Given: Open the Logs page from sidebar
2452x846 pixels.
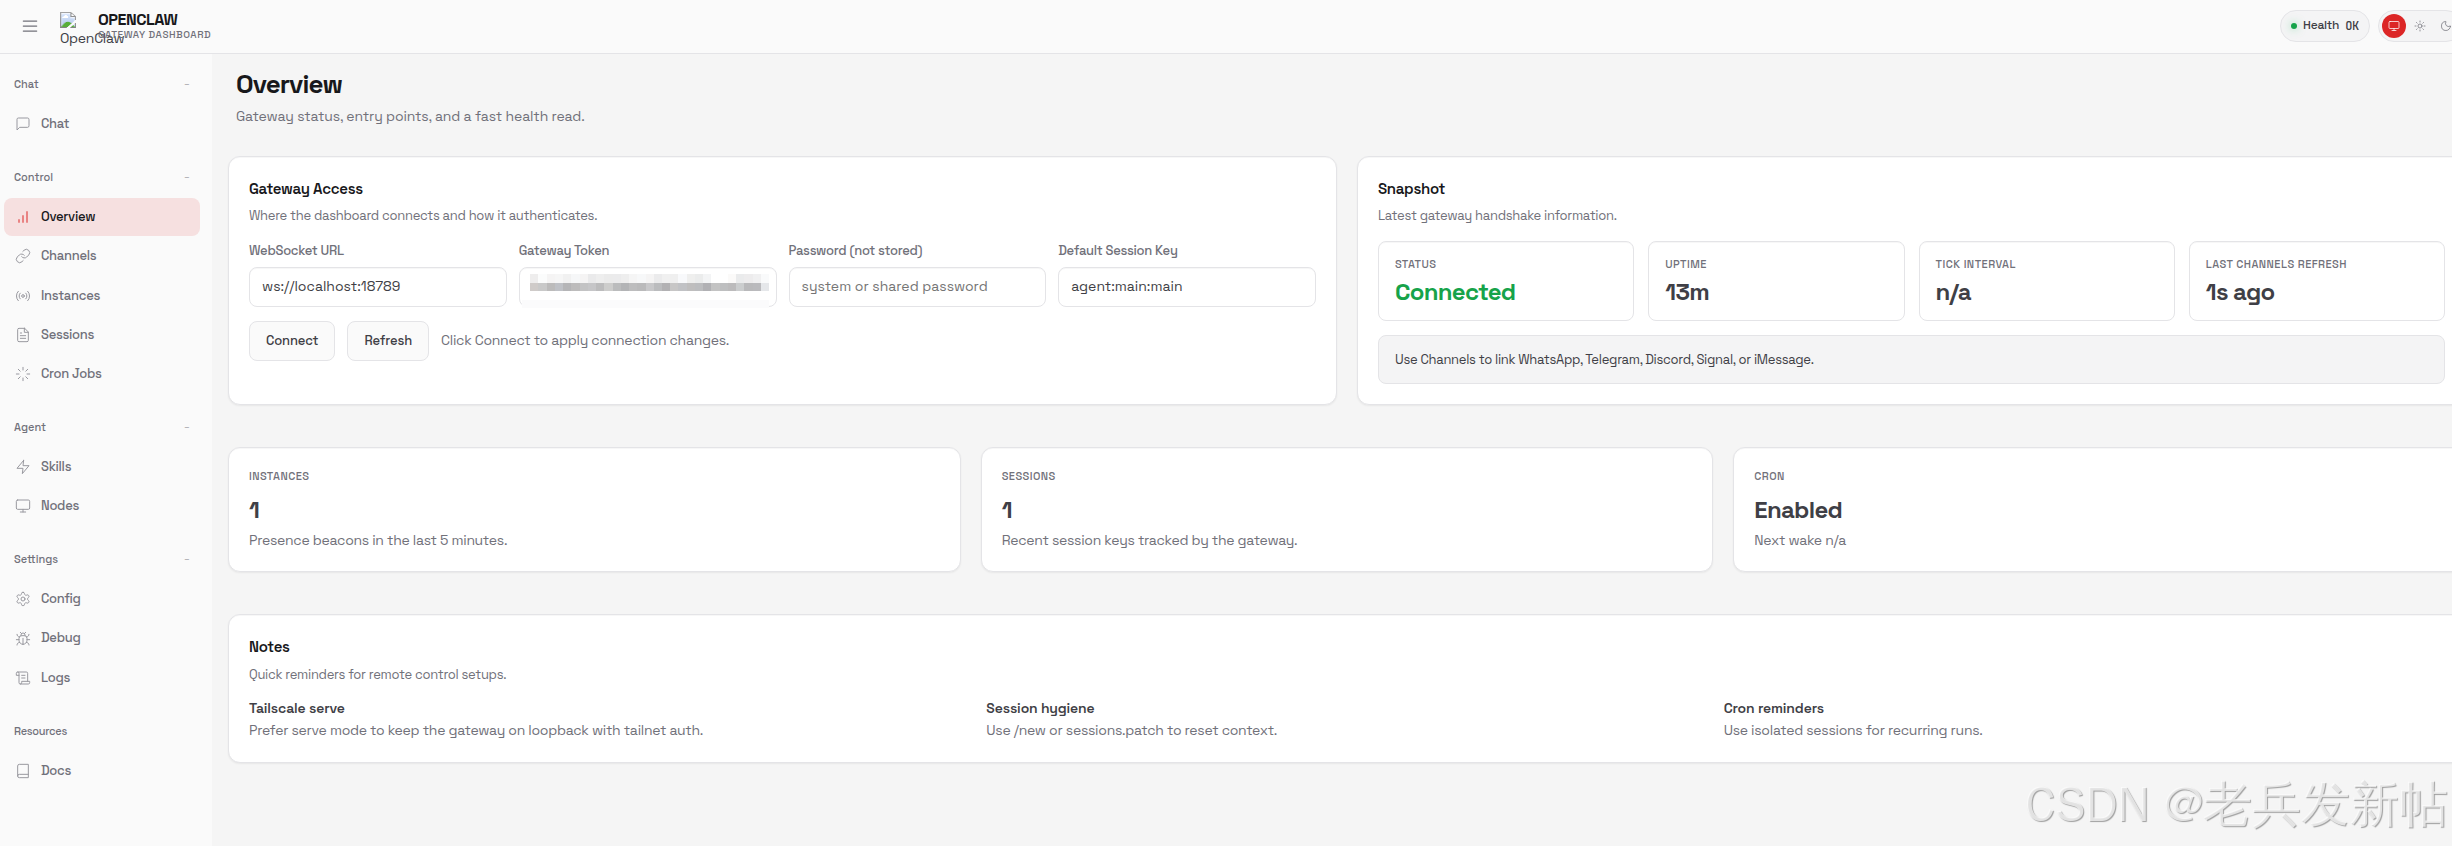Looking at the screenshot, I should pyautogui.click(x=102, y=678).
